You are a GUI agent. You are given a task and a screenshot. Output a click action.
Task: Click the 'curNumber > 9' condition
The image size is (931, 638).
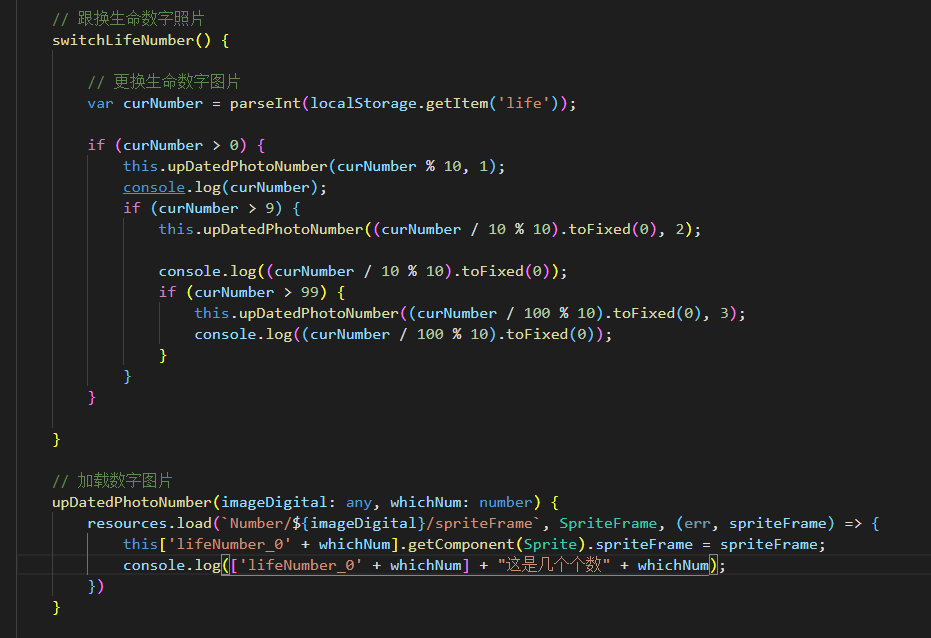point(216,208)
